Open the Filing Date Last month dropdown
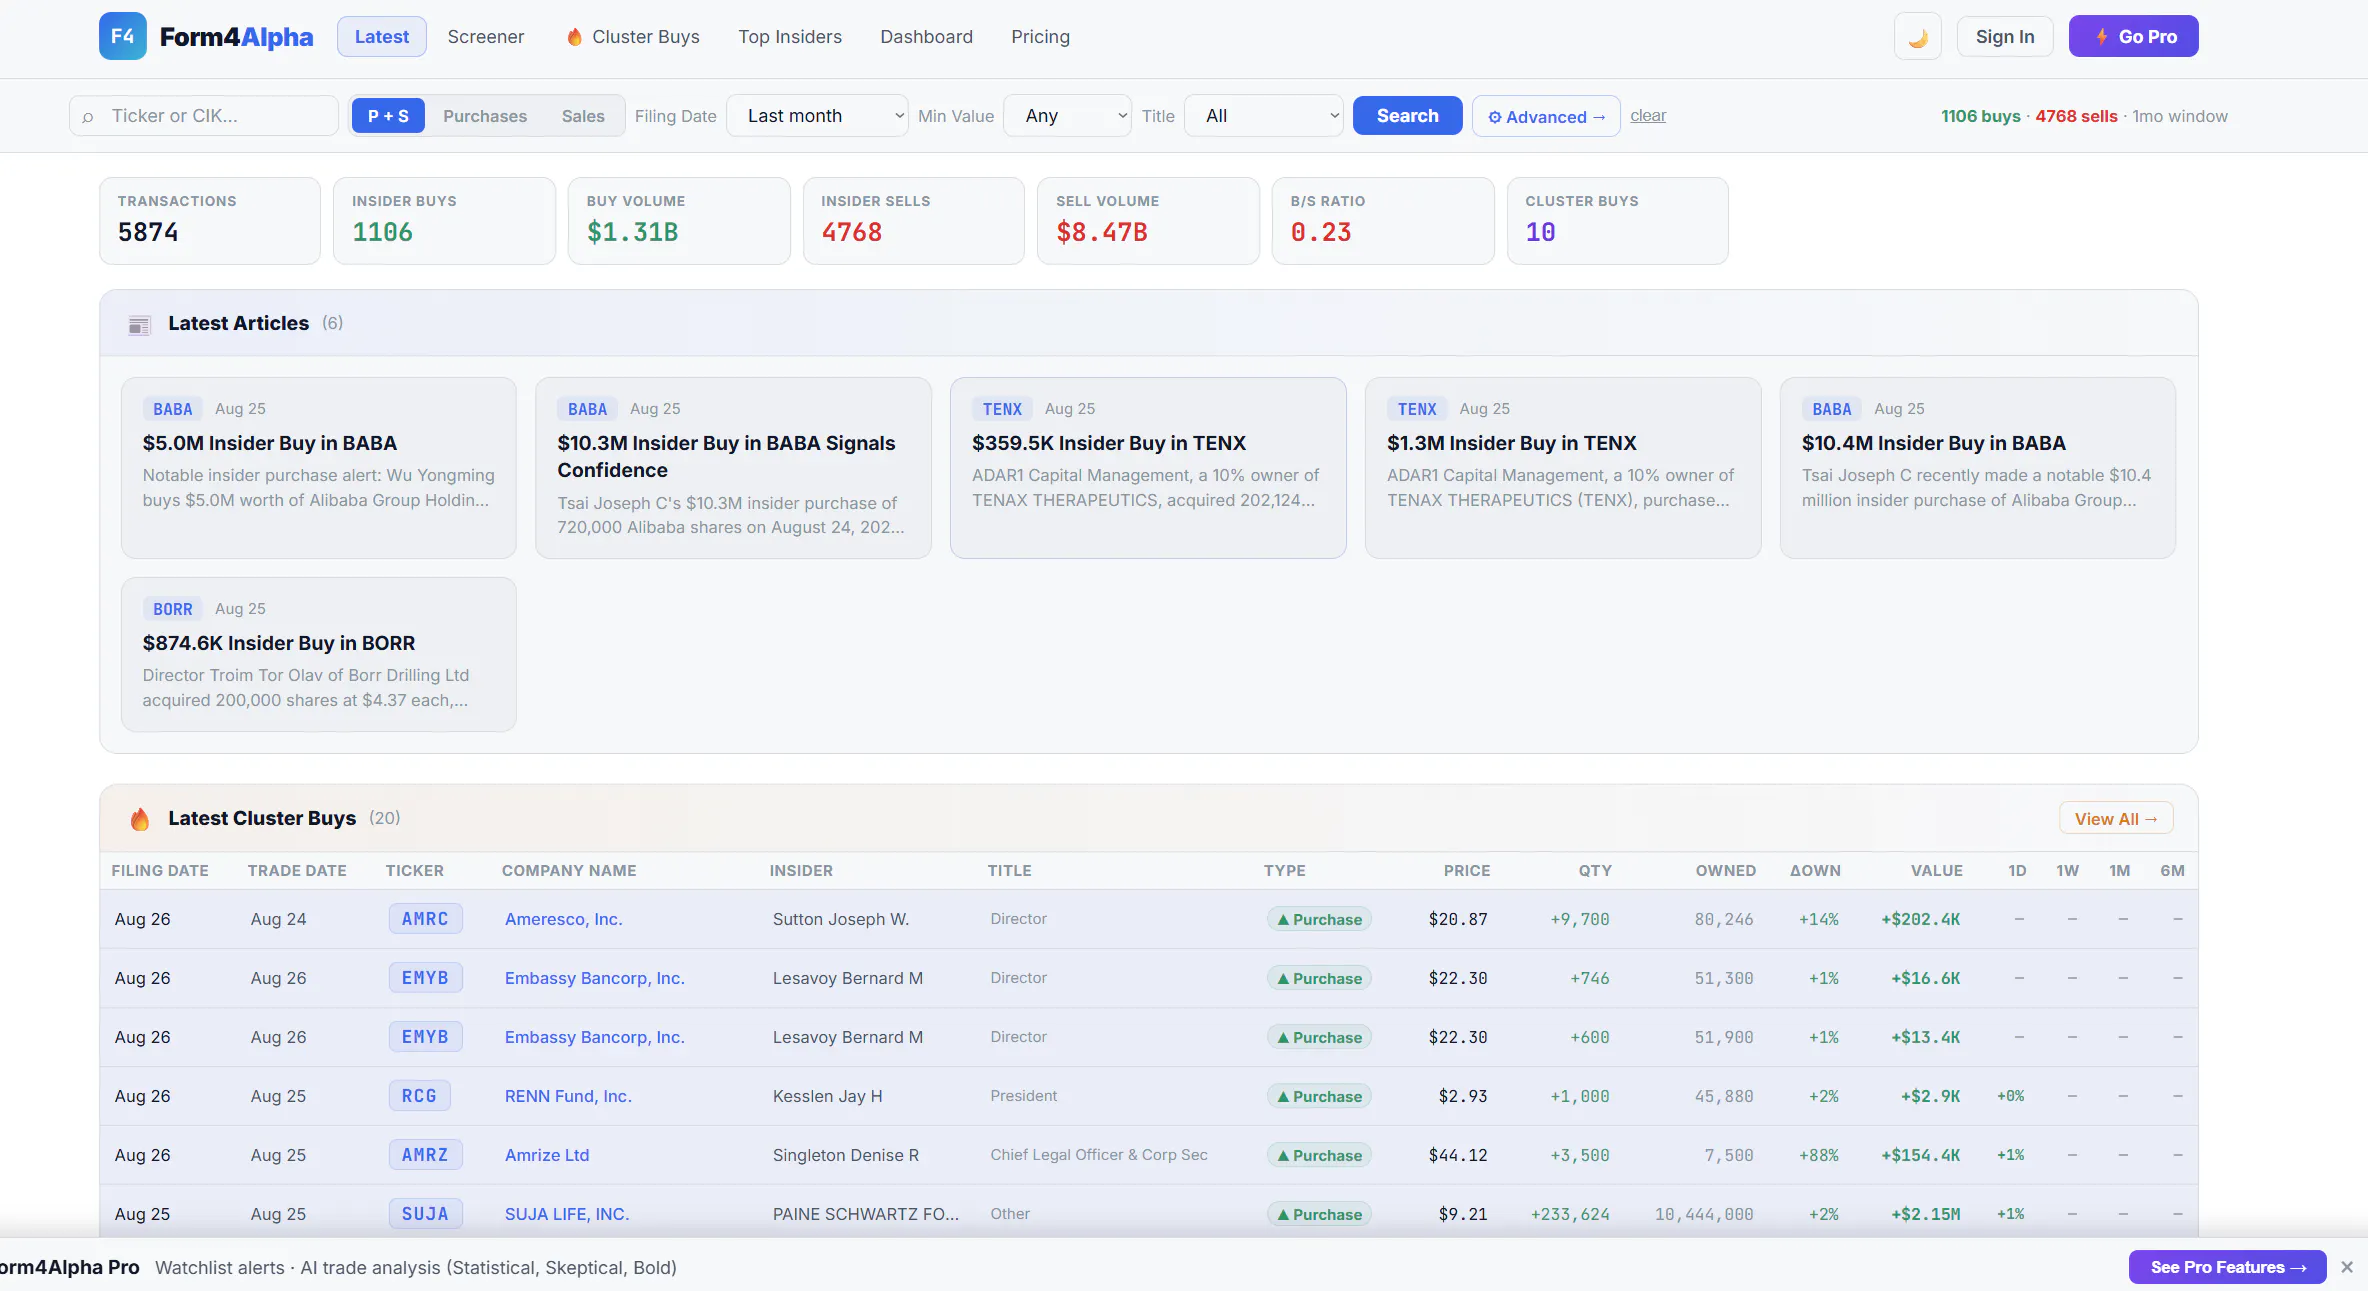Image resolution: width=2368 pixels, height=1291 pixels. click(817, 116)
